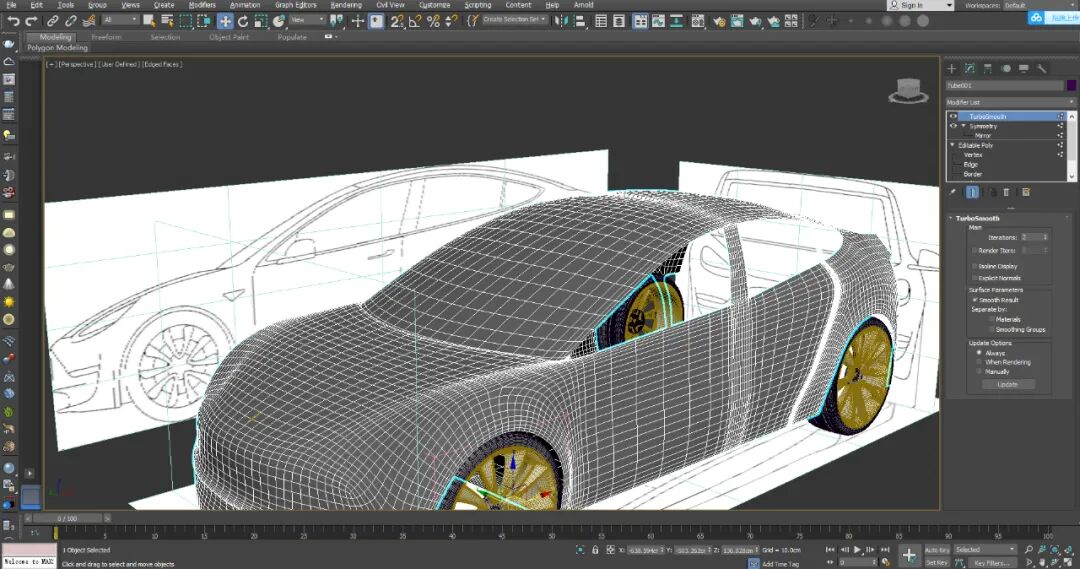Switch to the Freeform ribbon tab

coord(107,37)
